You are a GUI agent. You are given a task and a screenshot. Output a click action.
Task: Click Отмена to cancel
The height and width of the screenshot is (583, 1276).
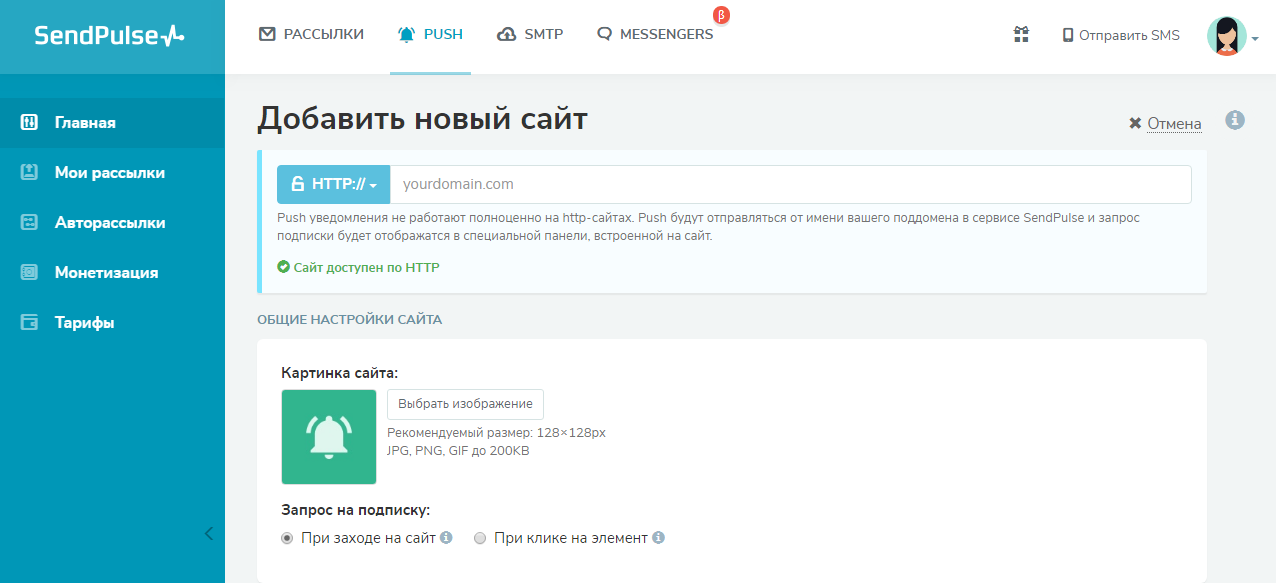tap(1165, 124)
